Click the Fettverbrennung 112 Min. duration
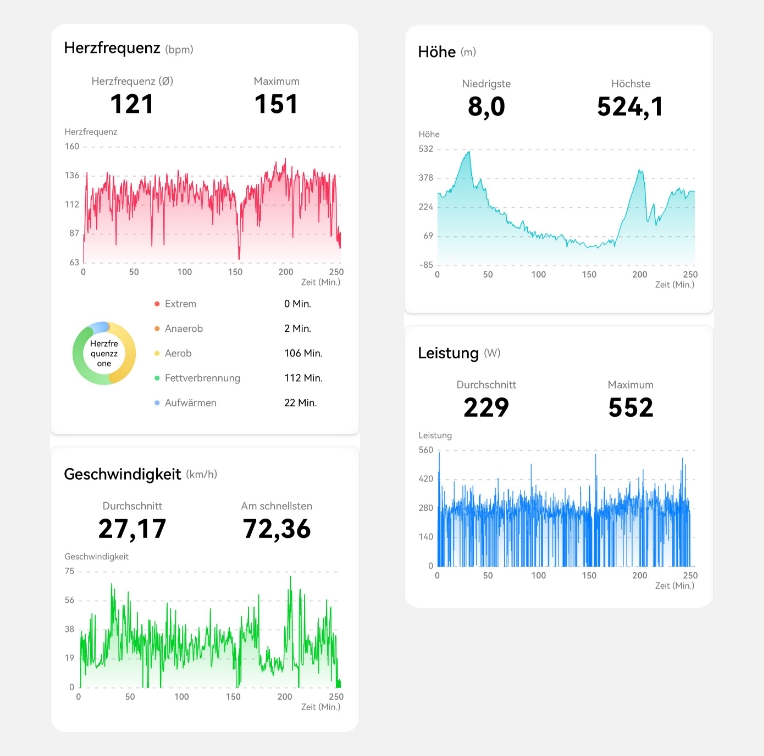The height and width of the screenshot is (756, 764). coord(303,378)
